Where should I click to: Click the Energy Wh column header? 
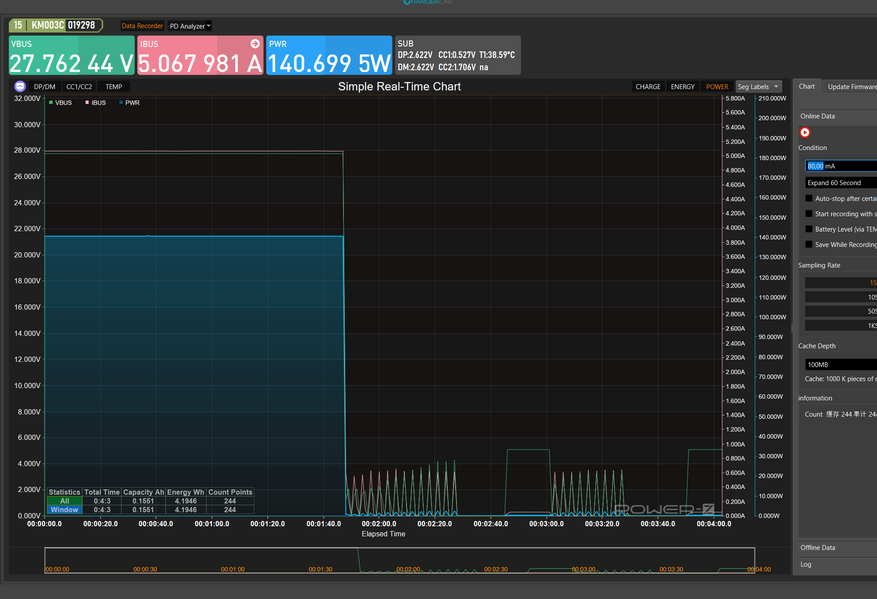tap(186, 492)
